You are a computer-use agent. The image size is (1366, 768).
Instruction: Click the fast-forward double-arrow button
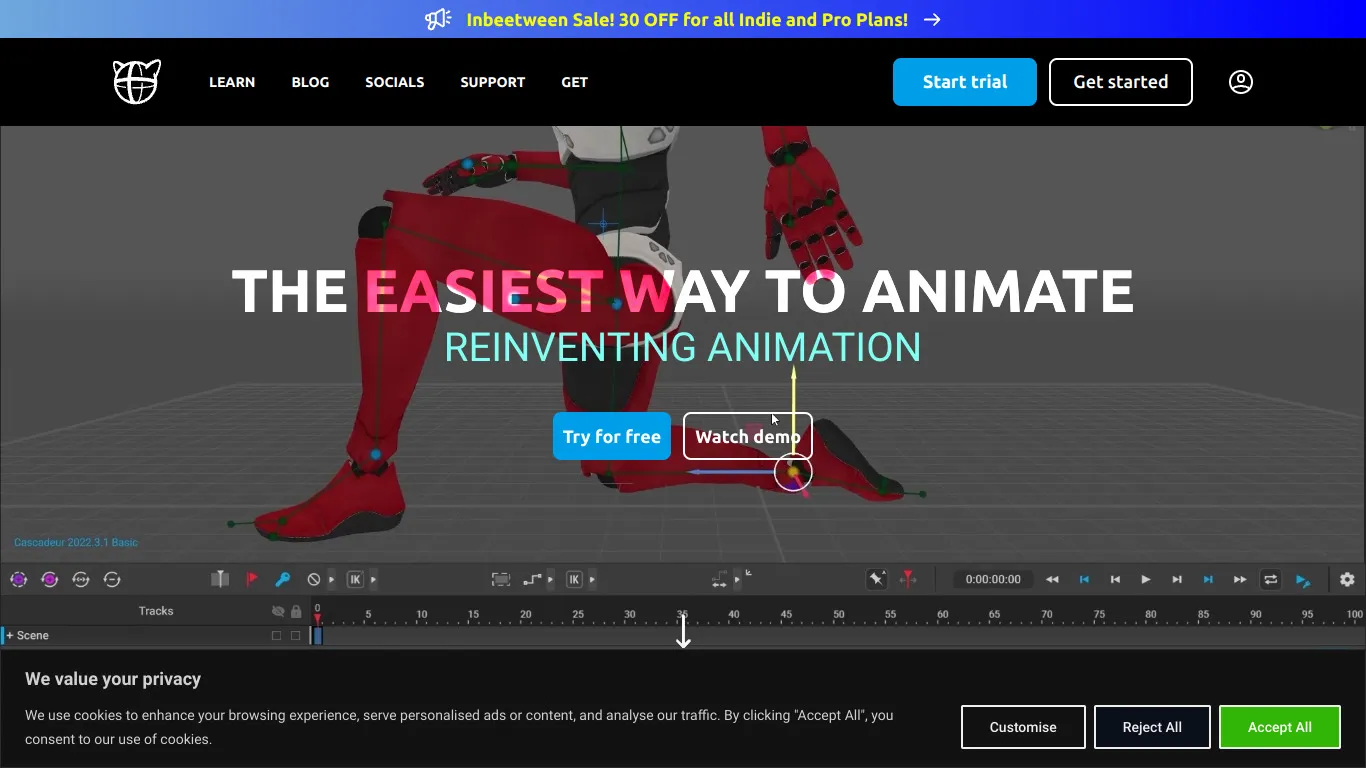pyautogui.click(x=1240, y=579)
